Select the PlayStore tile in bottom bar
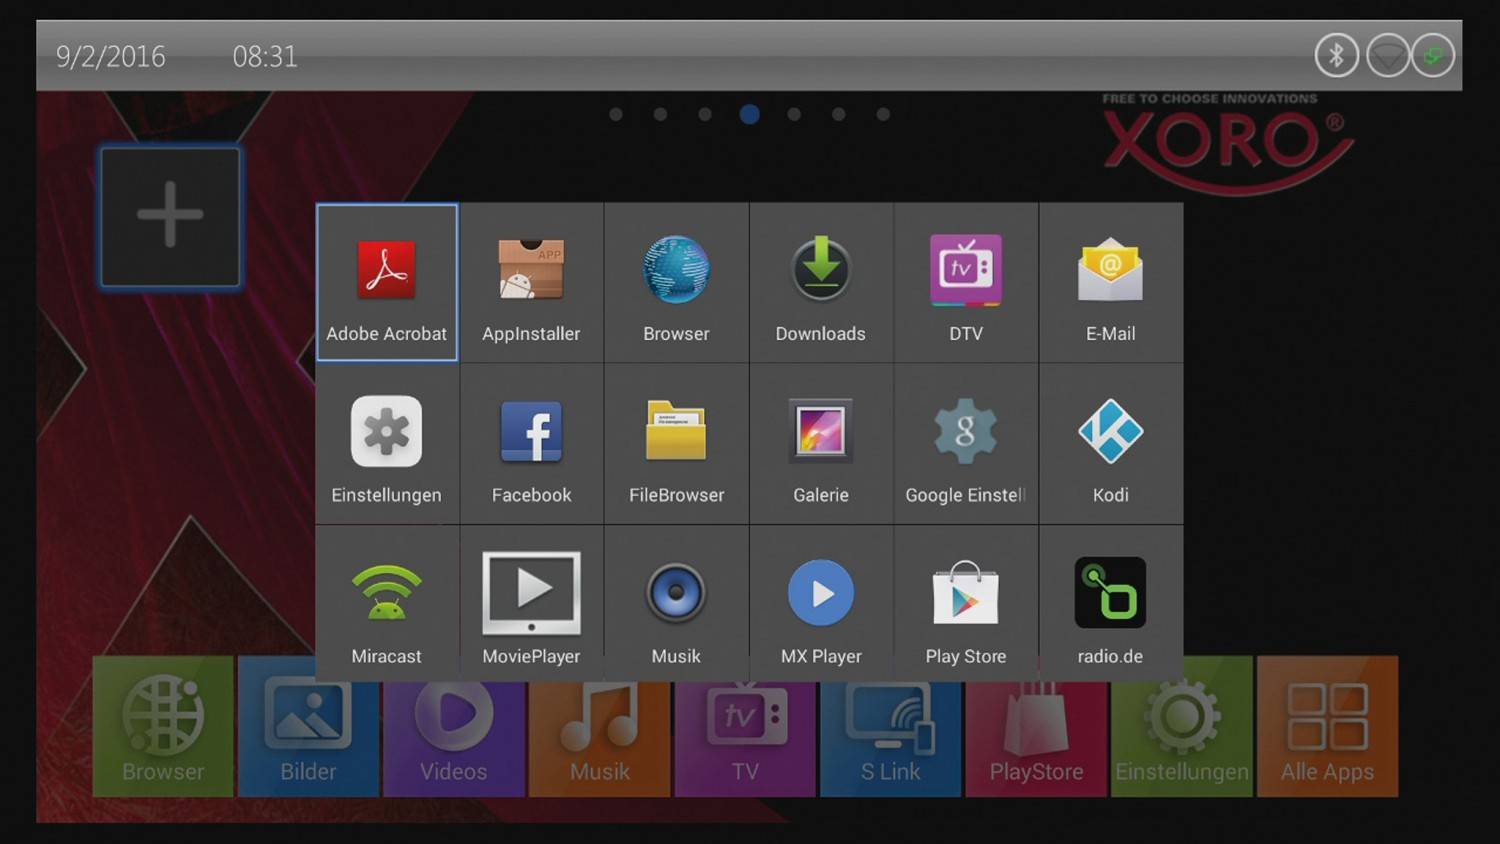Image resolution: width=1500 pixels, height=844 pixels. pos(1036,740)
